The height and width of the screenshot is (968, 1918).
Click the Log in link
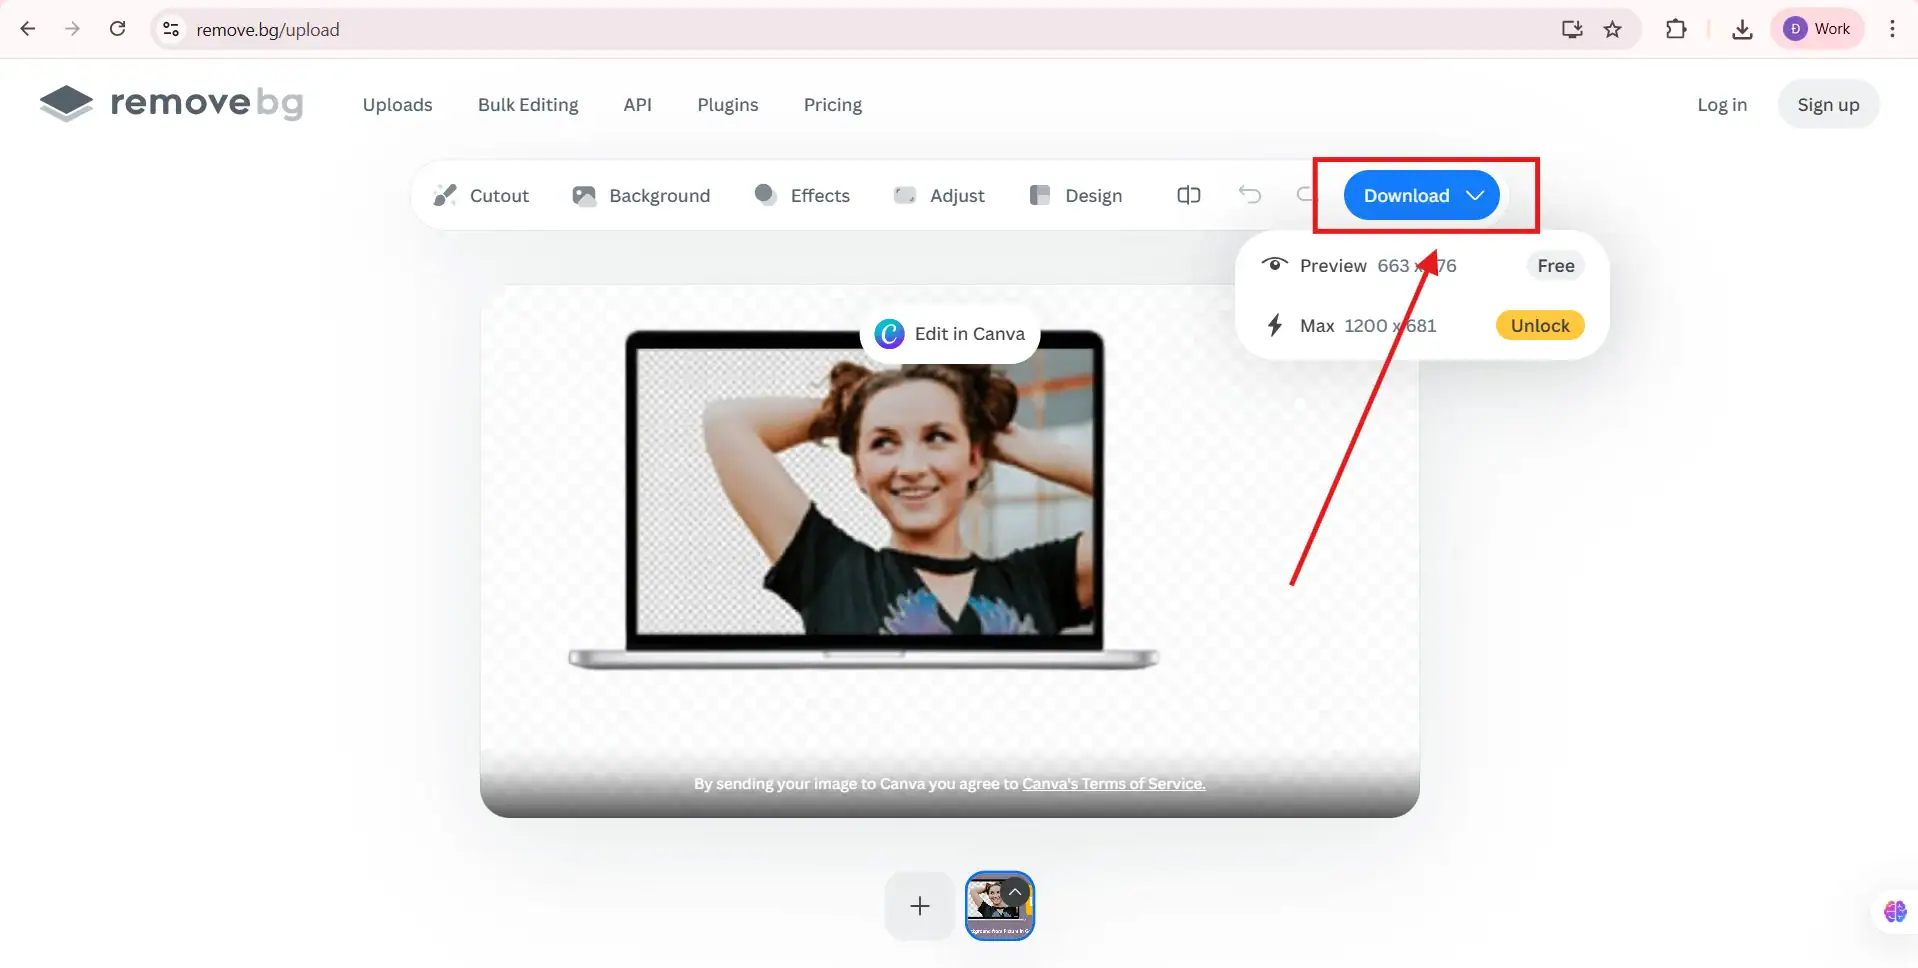pos(1721,105)
